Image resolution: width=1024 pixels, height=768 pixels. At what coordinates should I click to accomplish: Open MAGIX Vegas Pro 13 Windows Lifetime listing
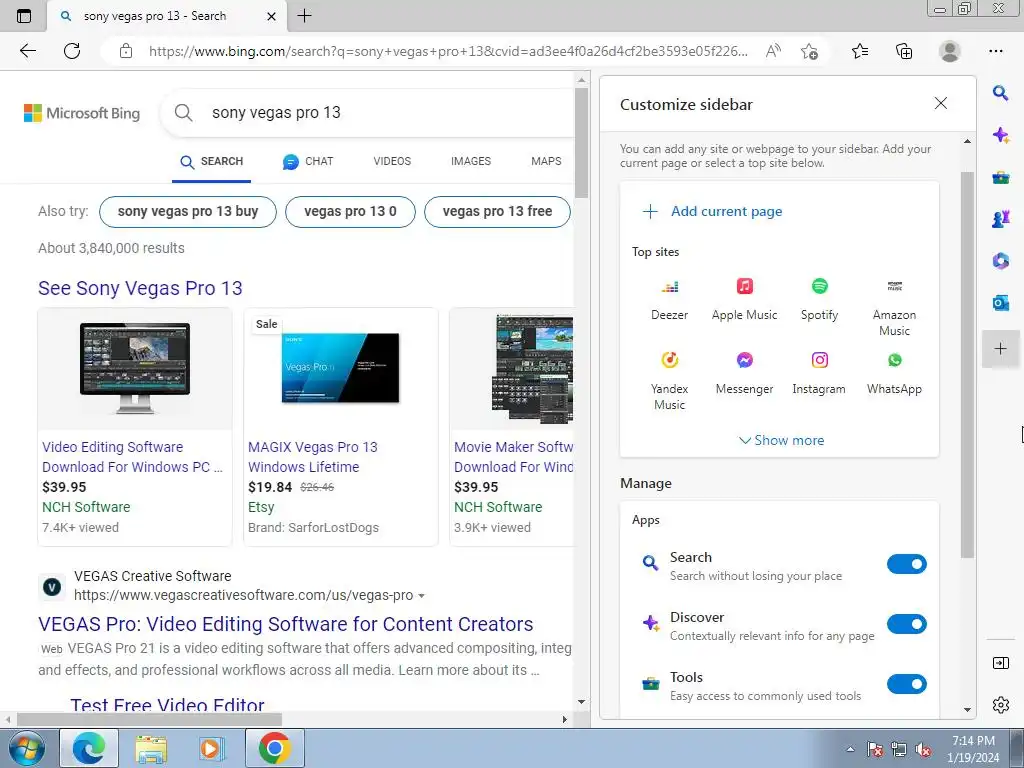pos(313,457)
